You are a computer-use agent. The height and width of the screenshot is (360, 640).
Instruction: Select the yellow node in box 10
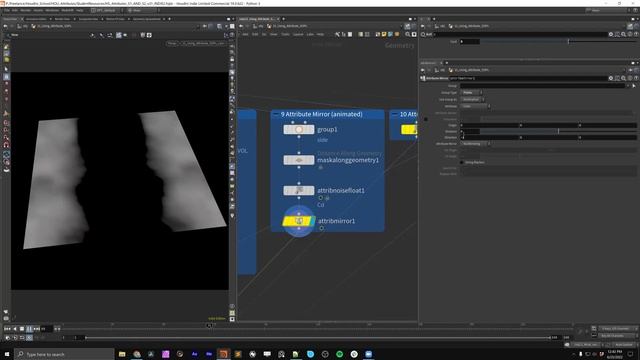pyautogui.click(x=409, y=129)
